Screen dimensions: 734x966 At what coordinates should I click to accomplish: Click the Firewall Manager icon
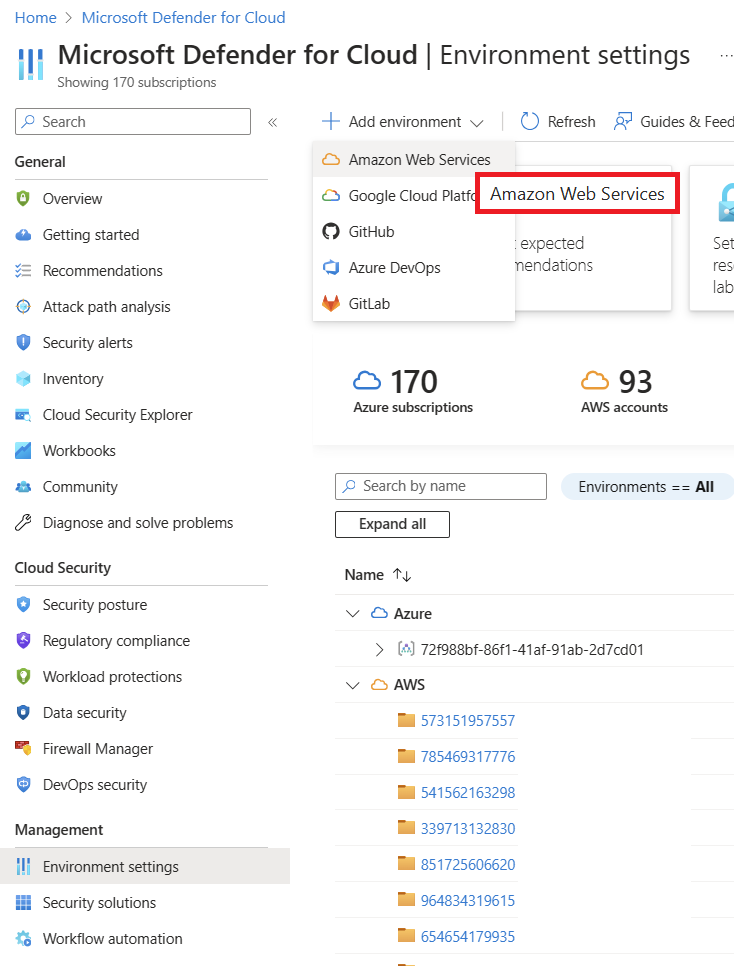pos(23,748)
